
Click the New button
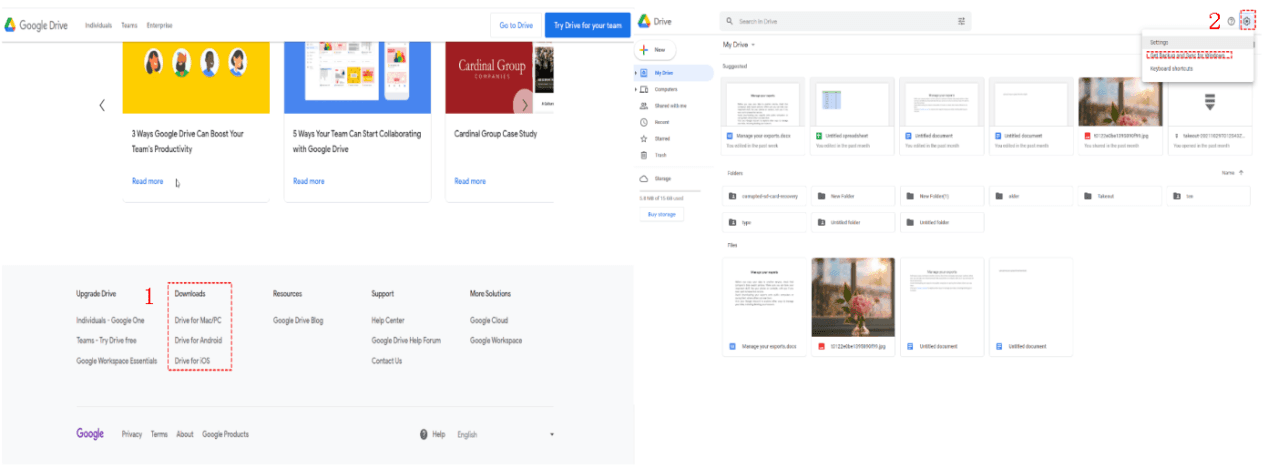656,49
